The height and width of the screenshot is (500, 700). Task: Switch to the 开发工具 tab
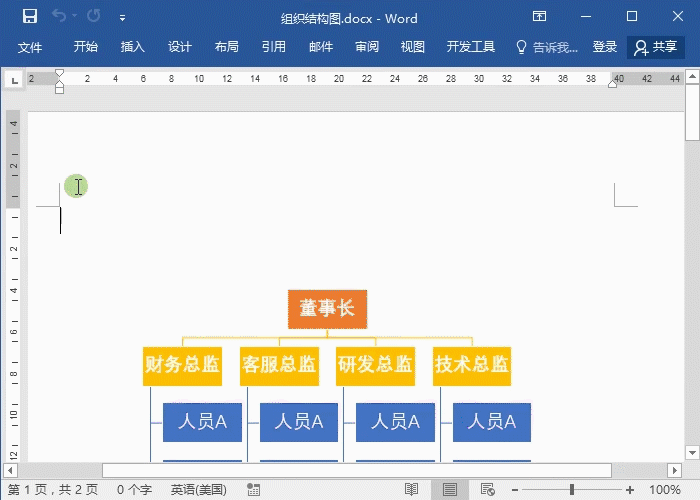point(471,47)
